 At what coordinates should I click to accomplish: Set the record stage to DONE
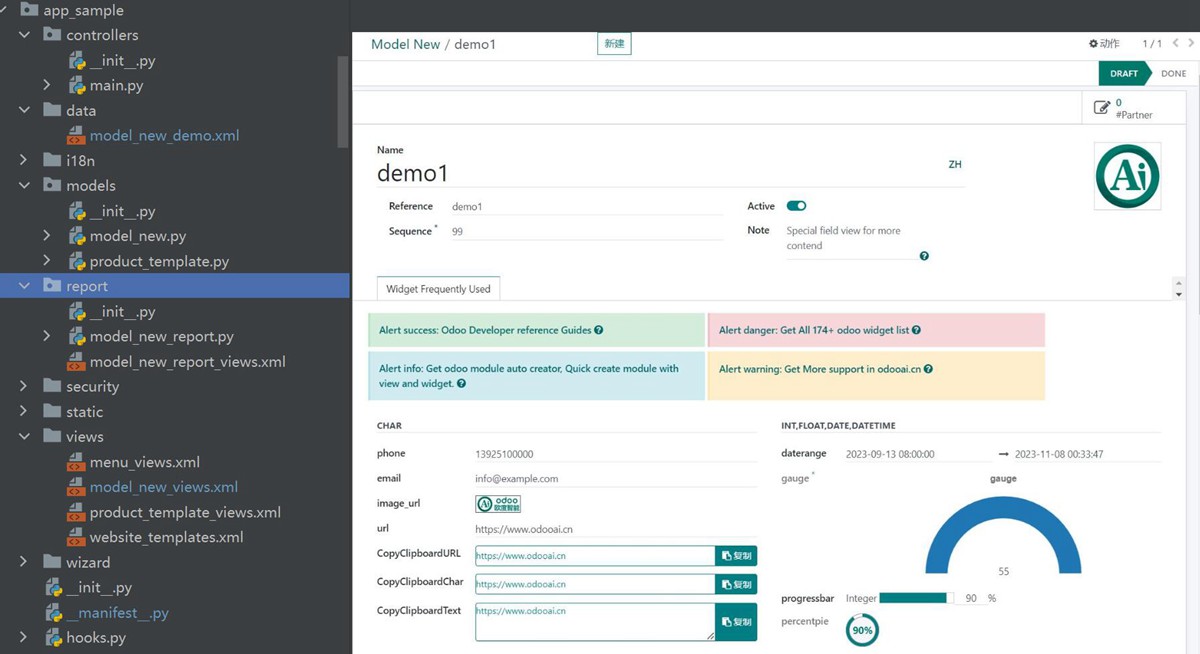(x=1172, y=72)
